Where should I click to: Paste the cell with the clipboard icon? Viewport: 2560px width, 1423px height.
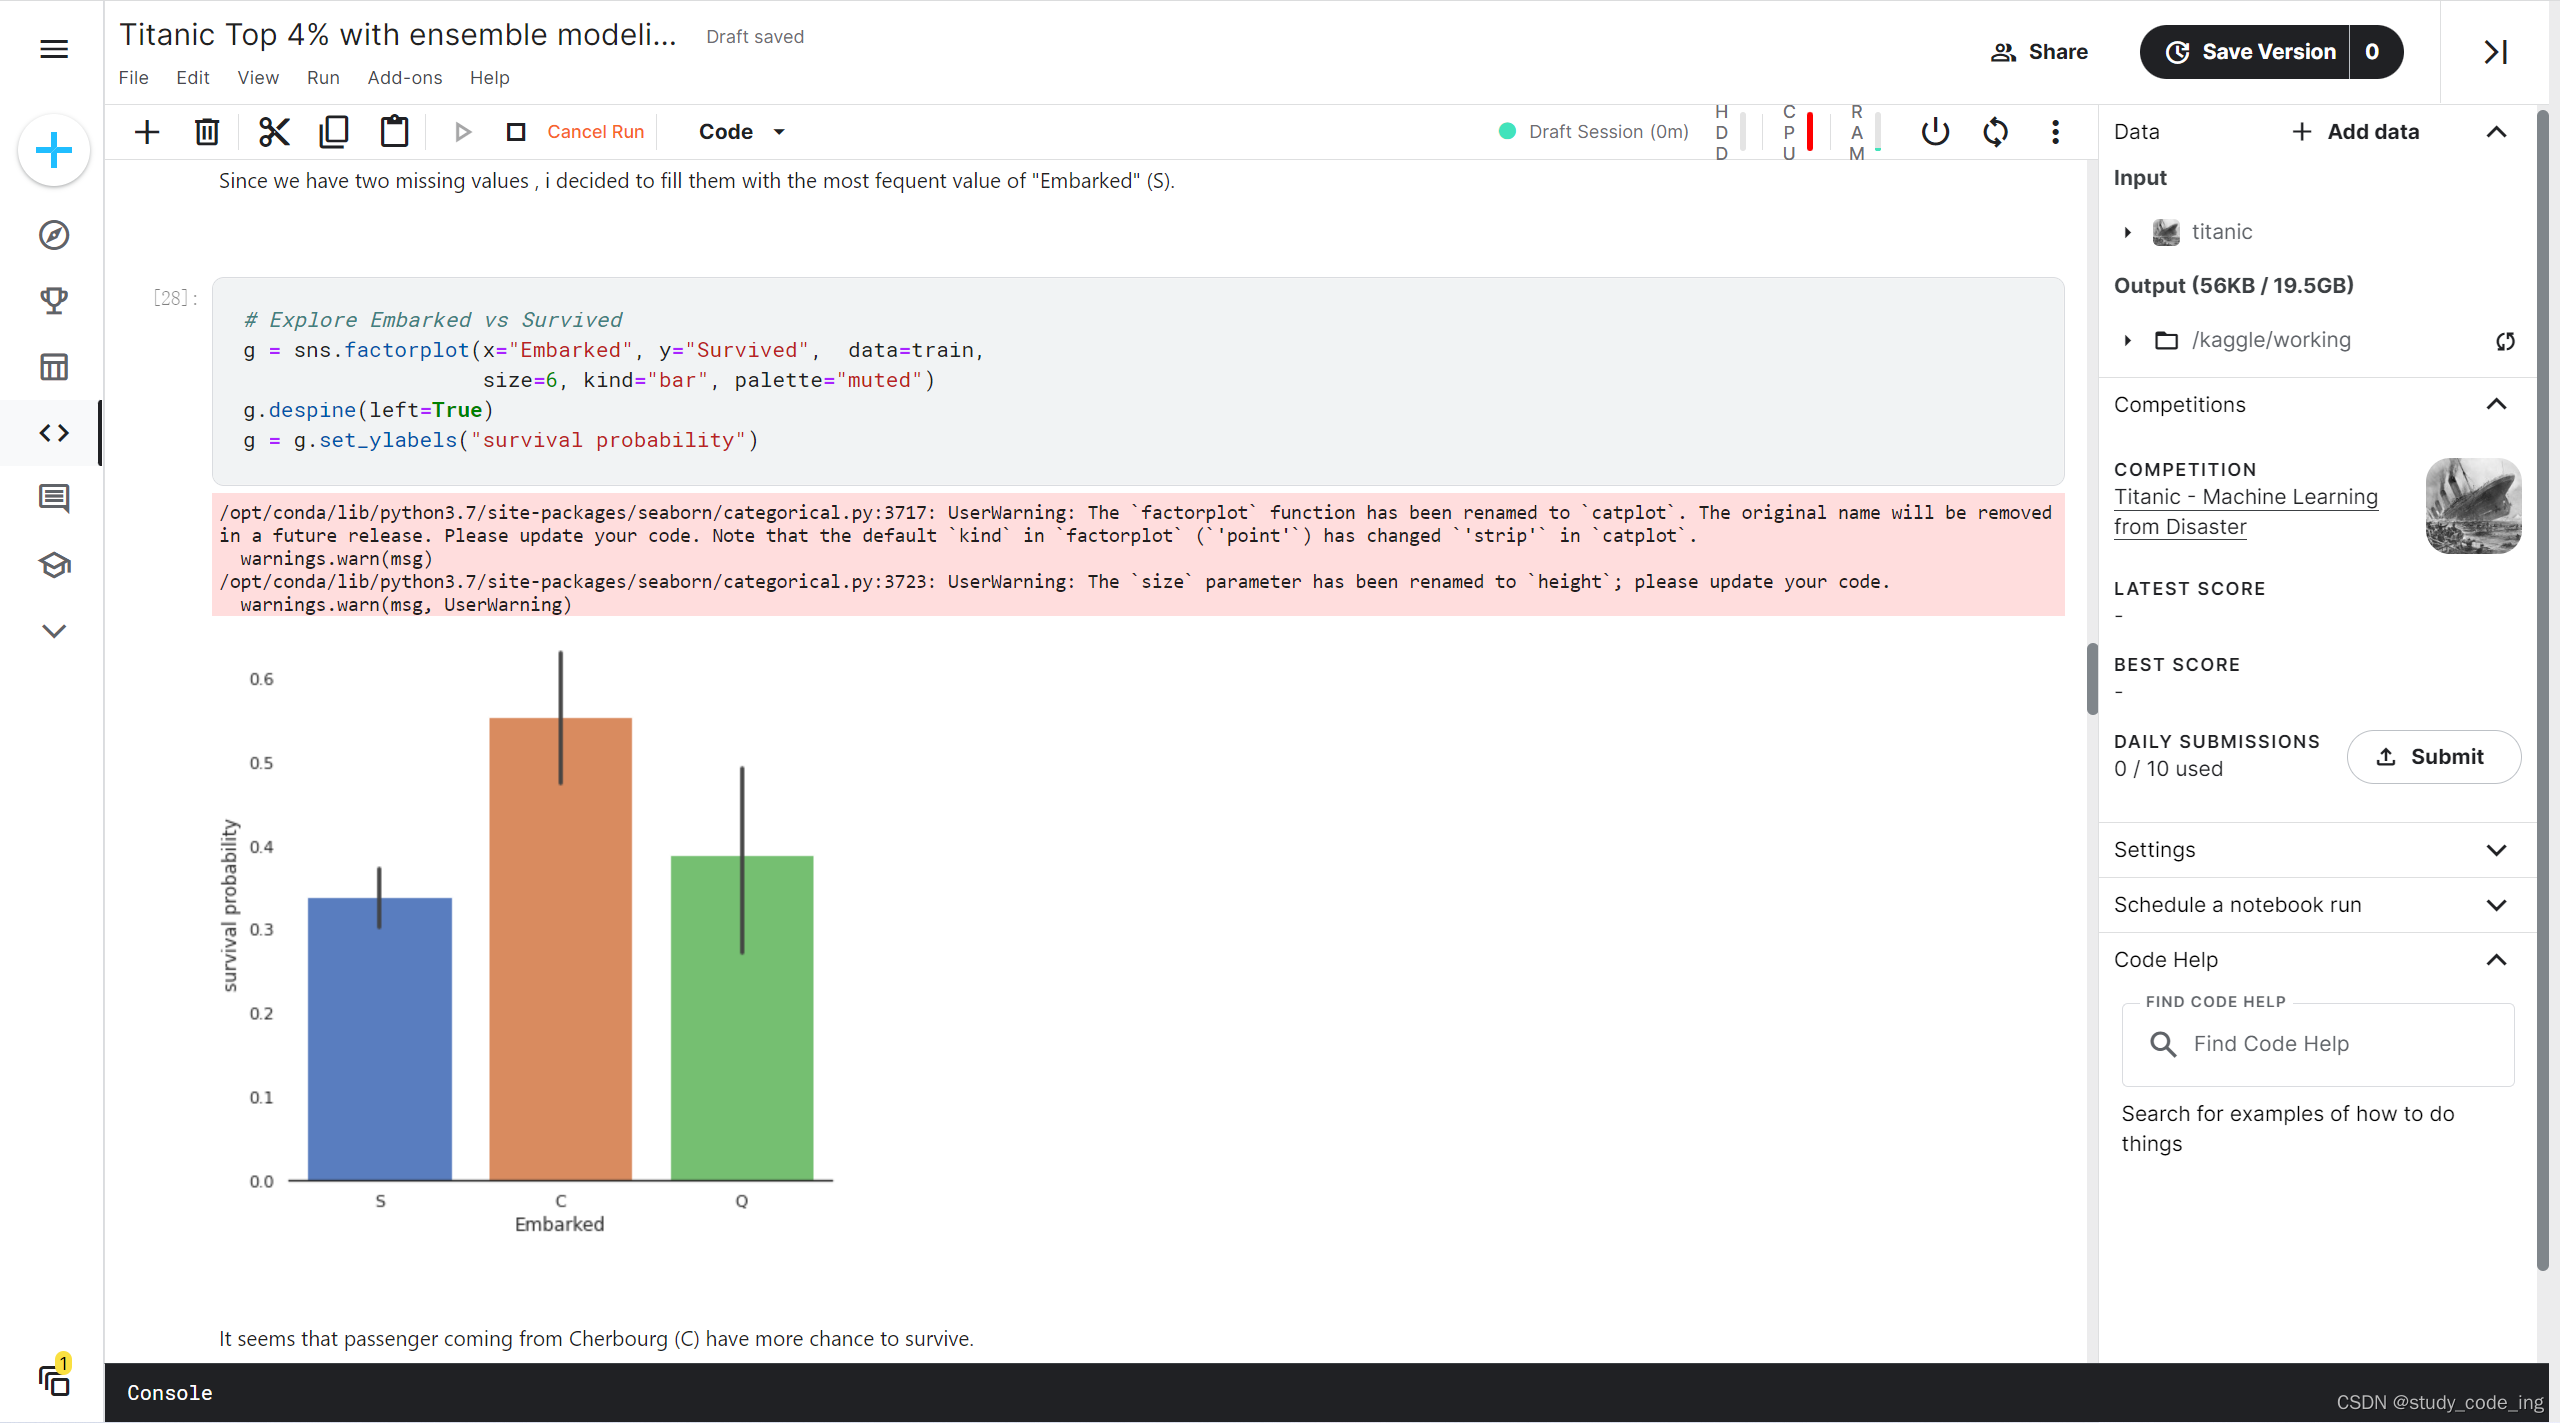coord(394,132)
